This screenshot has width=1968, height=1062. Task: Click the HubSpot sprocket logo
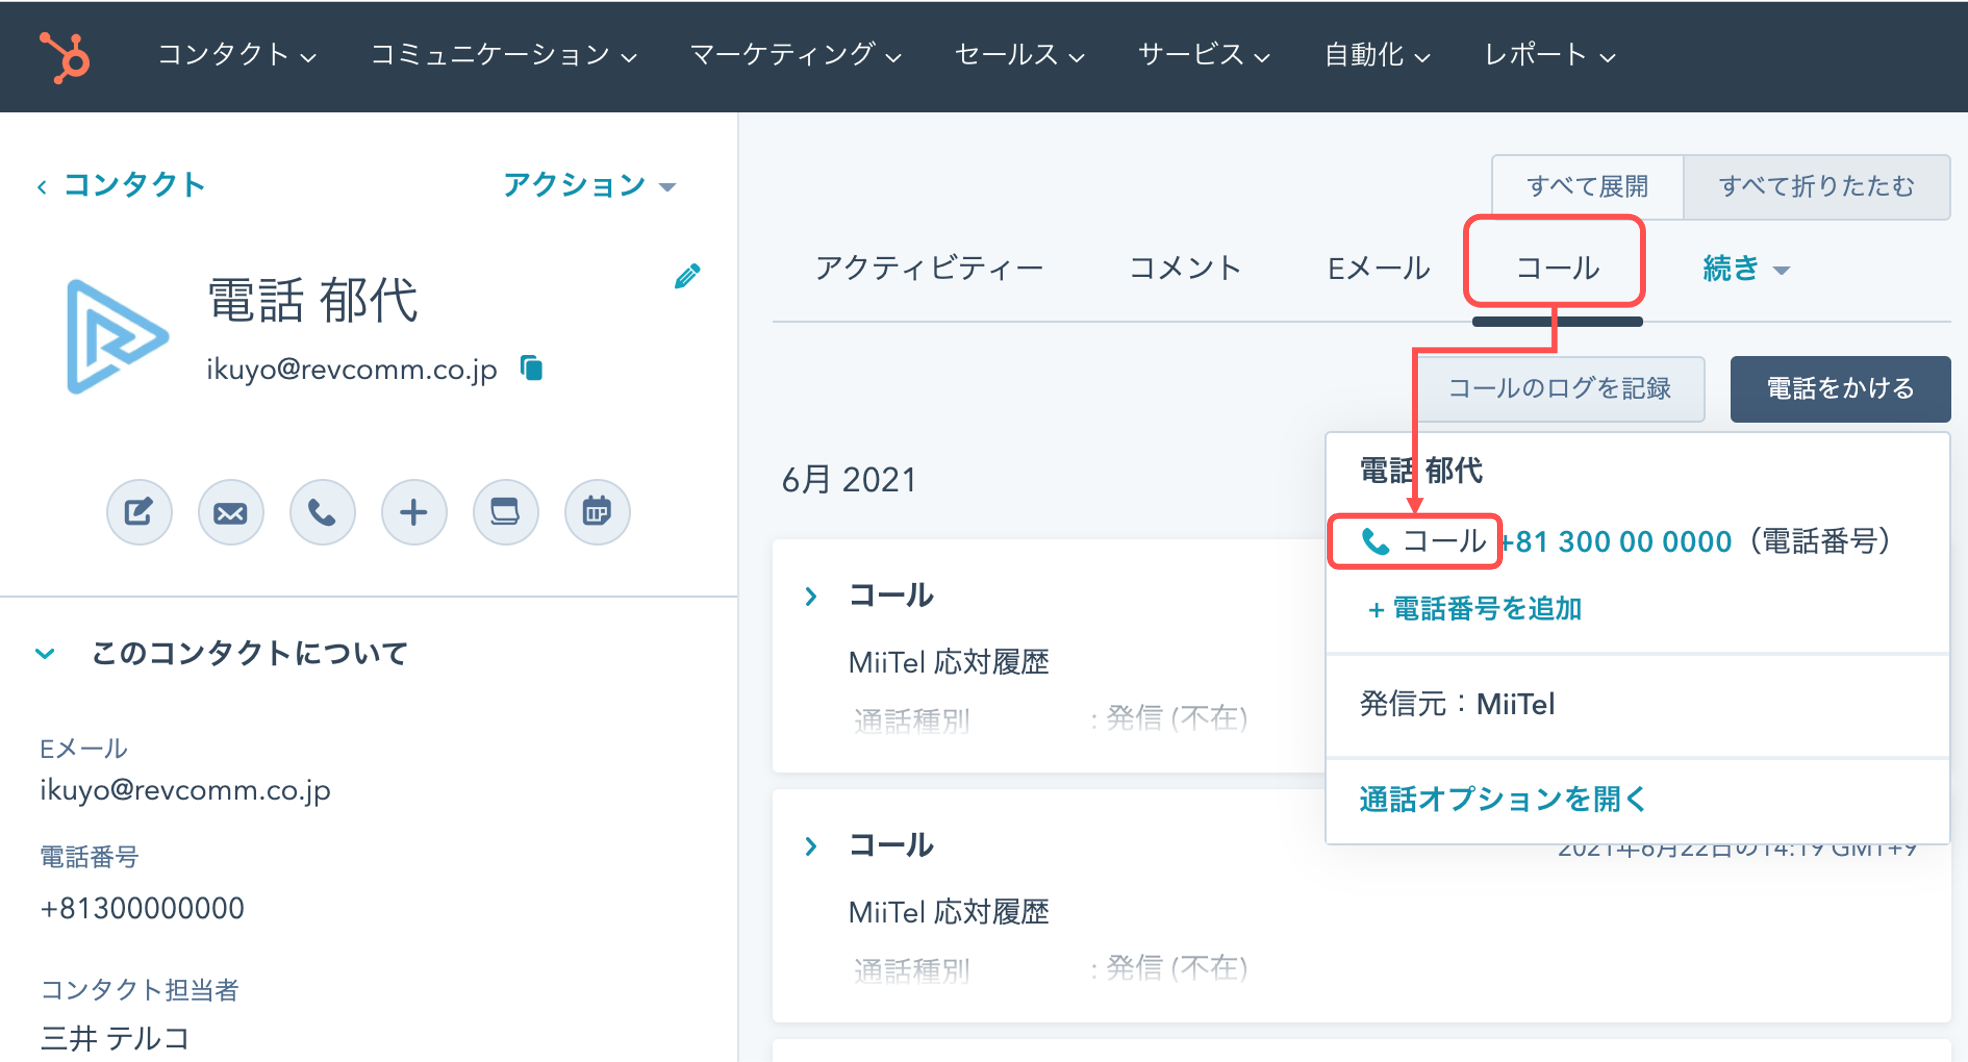(x=66, y=56)
